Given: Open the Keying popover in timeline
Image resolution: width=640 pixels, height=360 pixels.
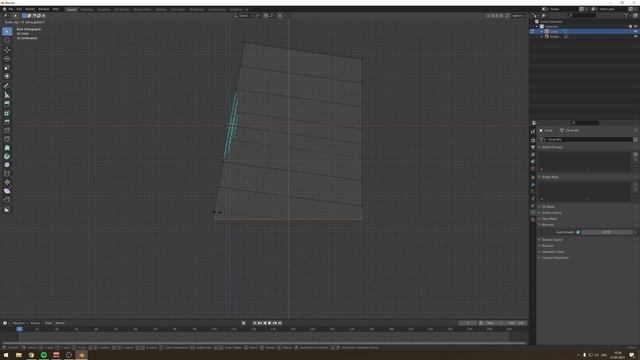Looking at the screenshot, I should [x=36, y=323].
